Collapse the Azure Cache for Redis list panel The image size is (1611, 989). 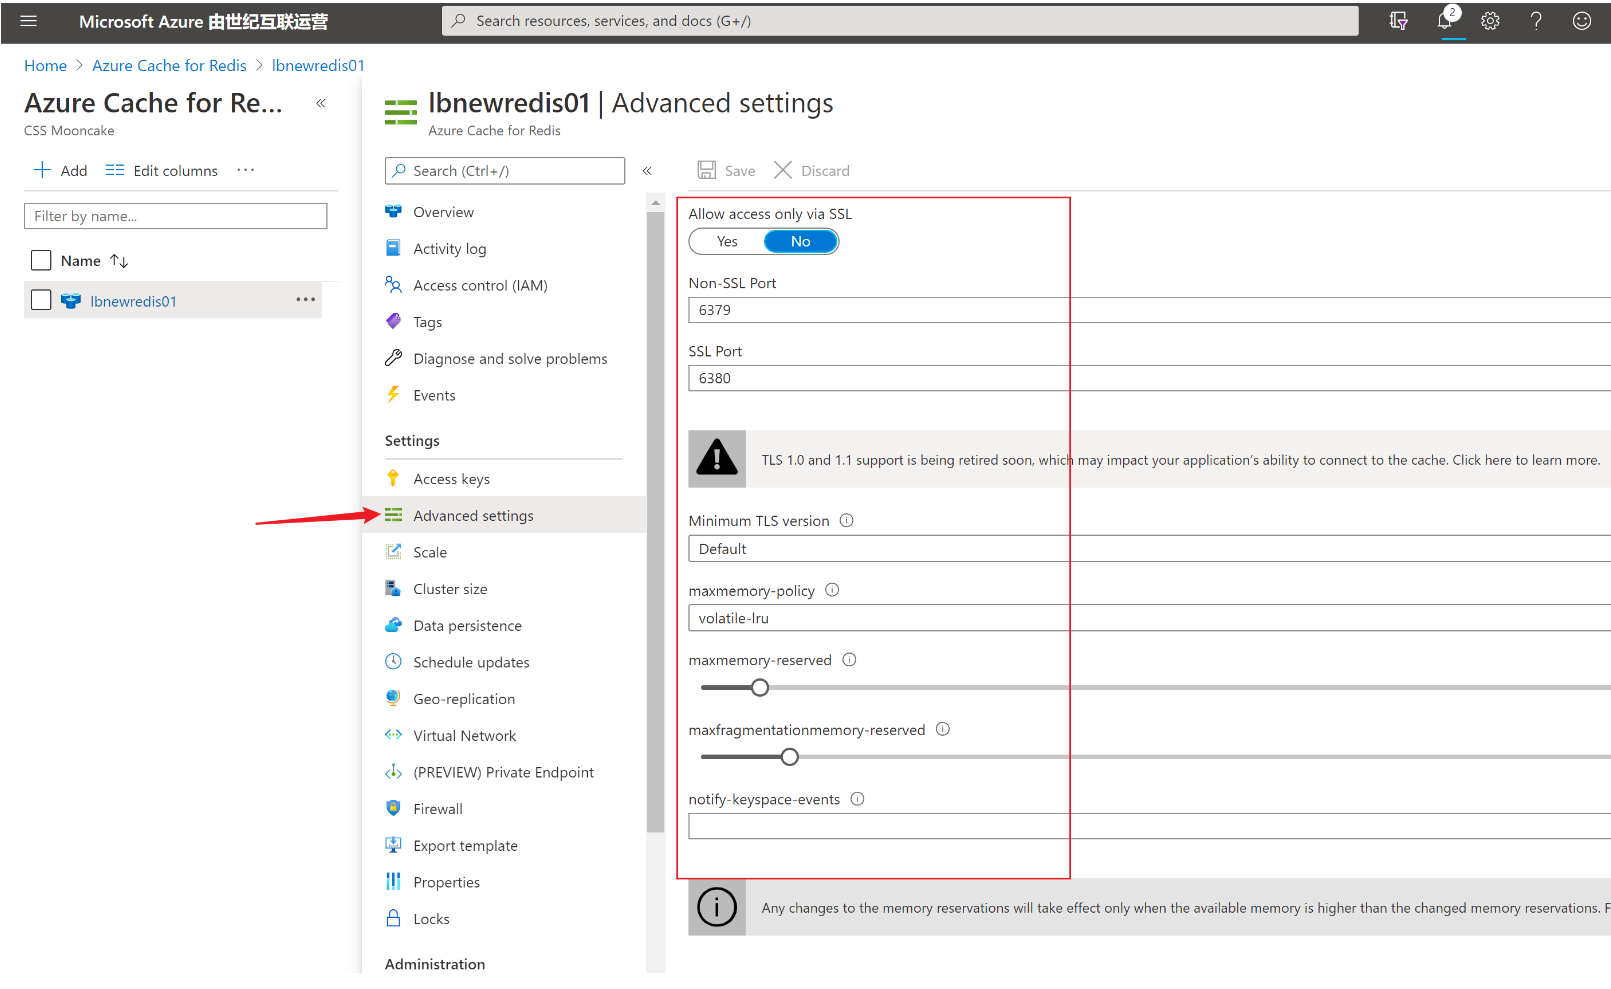pos(321,103)
